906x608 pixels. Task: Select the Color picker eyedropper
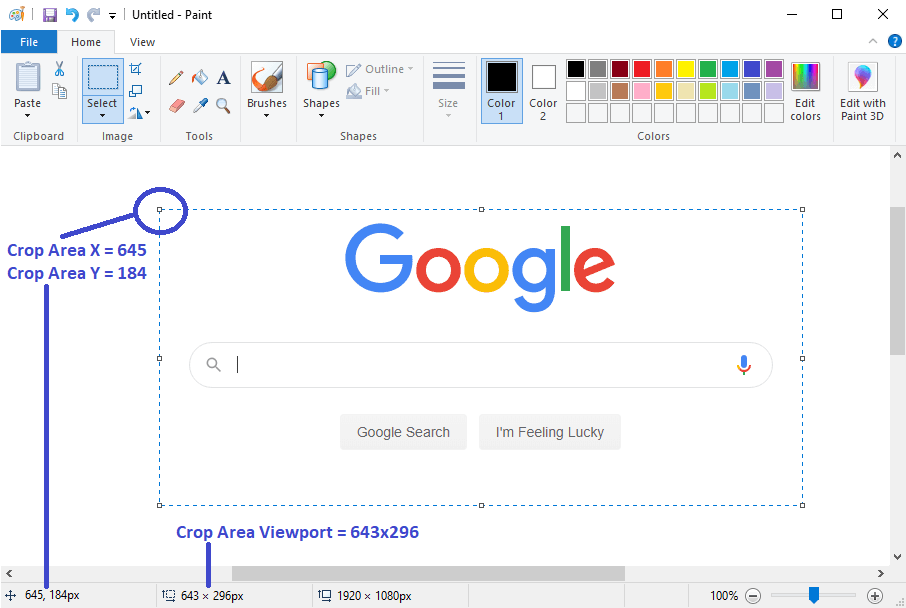[x=200, y=106]
